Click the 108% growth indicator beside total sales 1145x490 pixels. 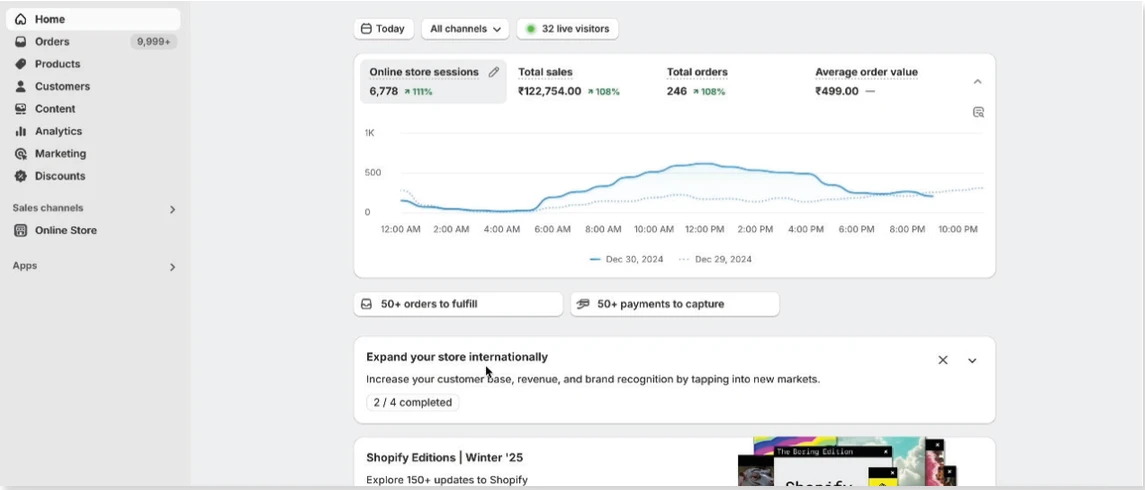(x=604, y=92)
